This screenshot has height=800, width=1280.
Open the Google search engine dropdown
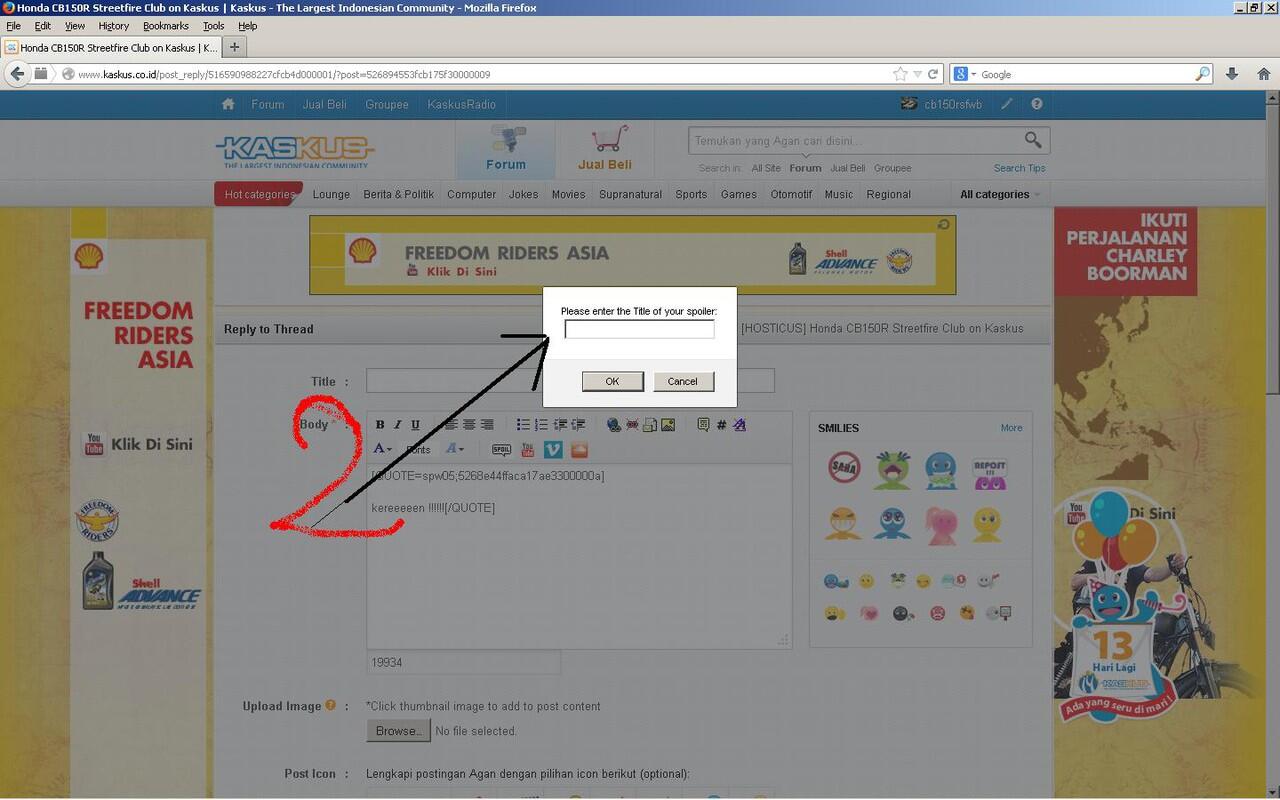964,74
